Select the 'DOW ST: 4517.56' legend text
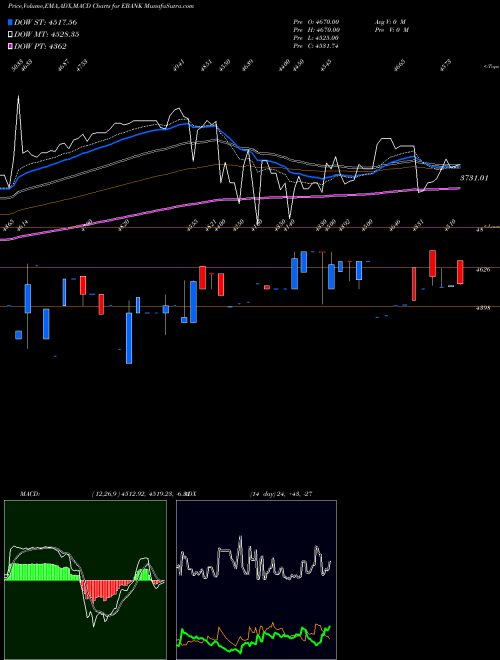500x660 pixels. pyautogui.click(x=45, y=22)
